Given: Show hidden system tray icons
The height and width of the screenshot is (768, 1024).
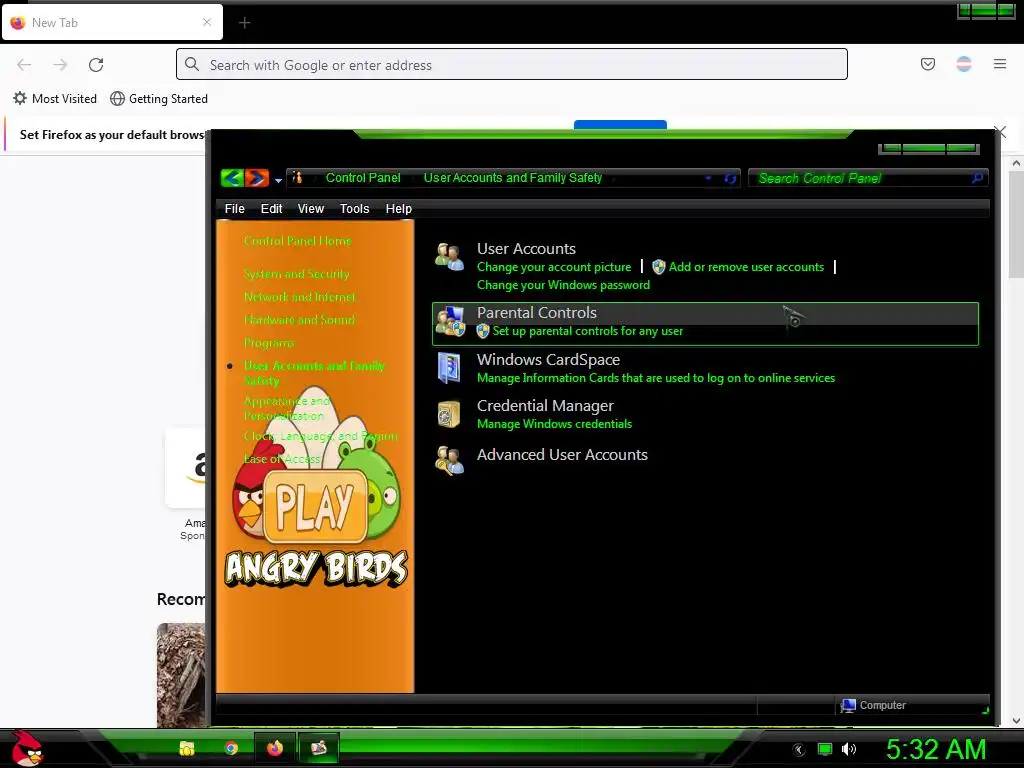Looking at the screenshot, I should [799, 750].
